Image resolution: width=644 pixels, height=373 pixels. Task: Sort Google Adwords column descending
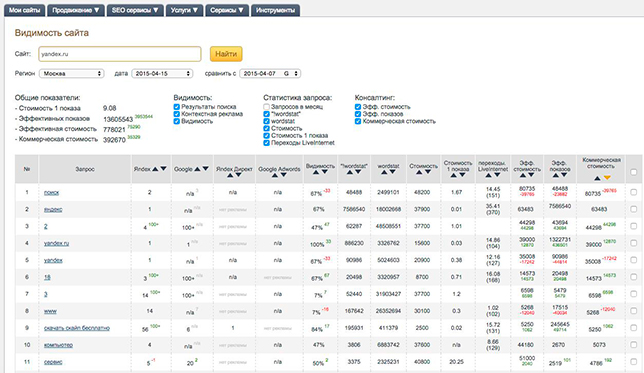(283, 175)
